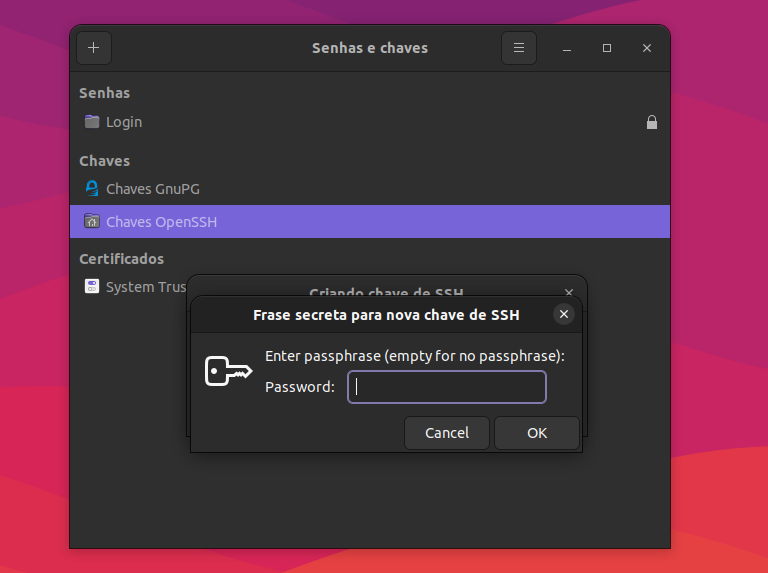Click the OpenSSH home-folder icon
The width and height of the screenshot is (768, 573).
pos(92,221)
